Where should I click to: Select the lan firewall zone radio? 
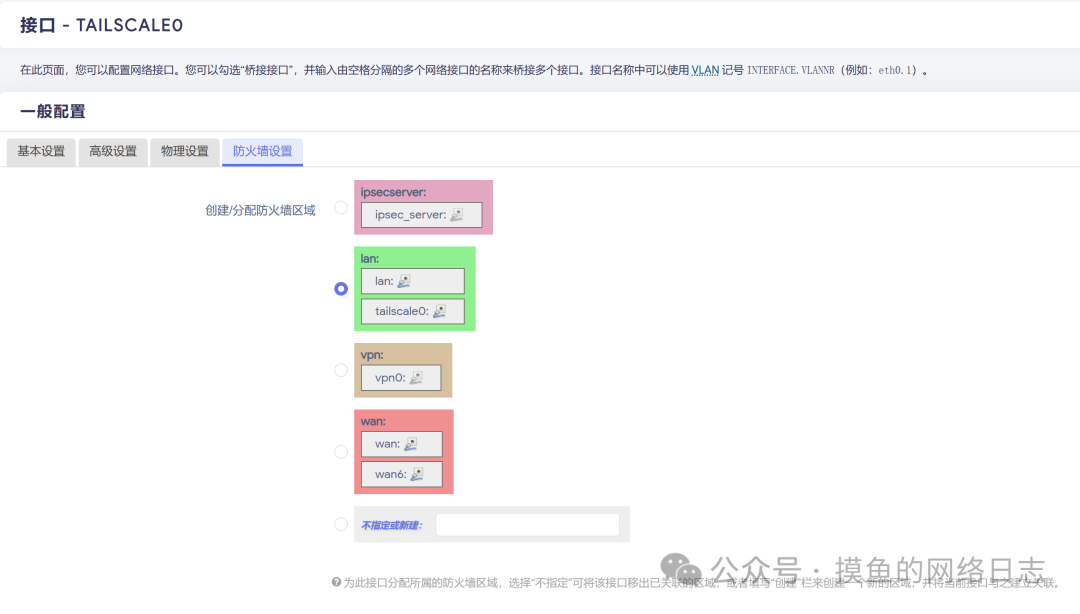pos(341,289)
